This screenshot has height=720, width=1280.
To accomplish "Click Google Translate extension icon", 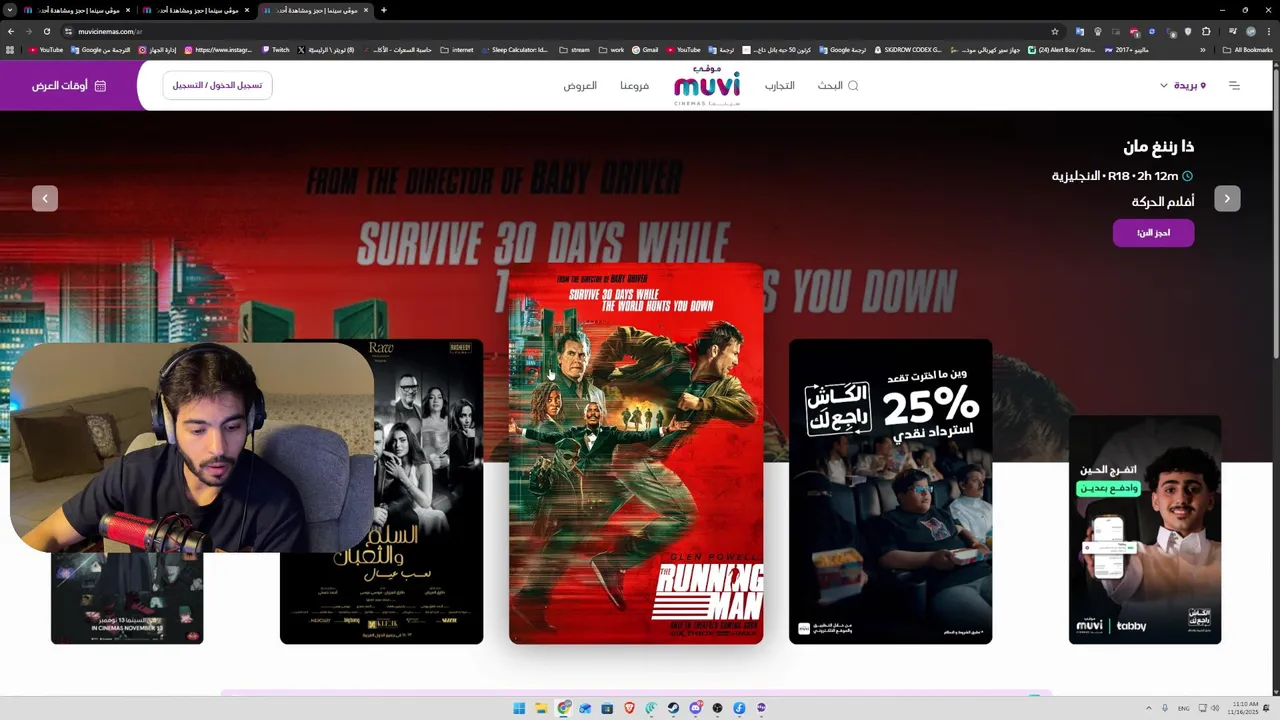I will point(1080,31).
